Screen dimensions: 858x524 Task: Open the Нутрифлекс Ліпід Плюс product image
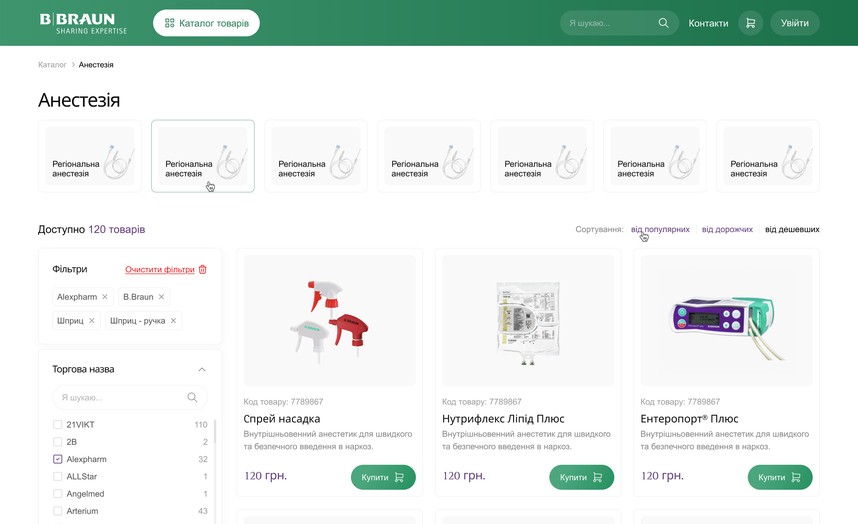pos(528,321)
